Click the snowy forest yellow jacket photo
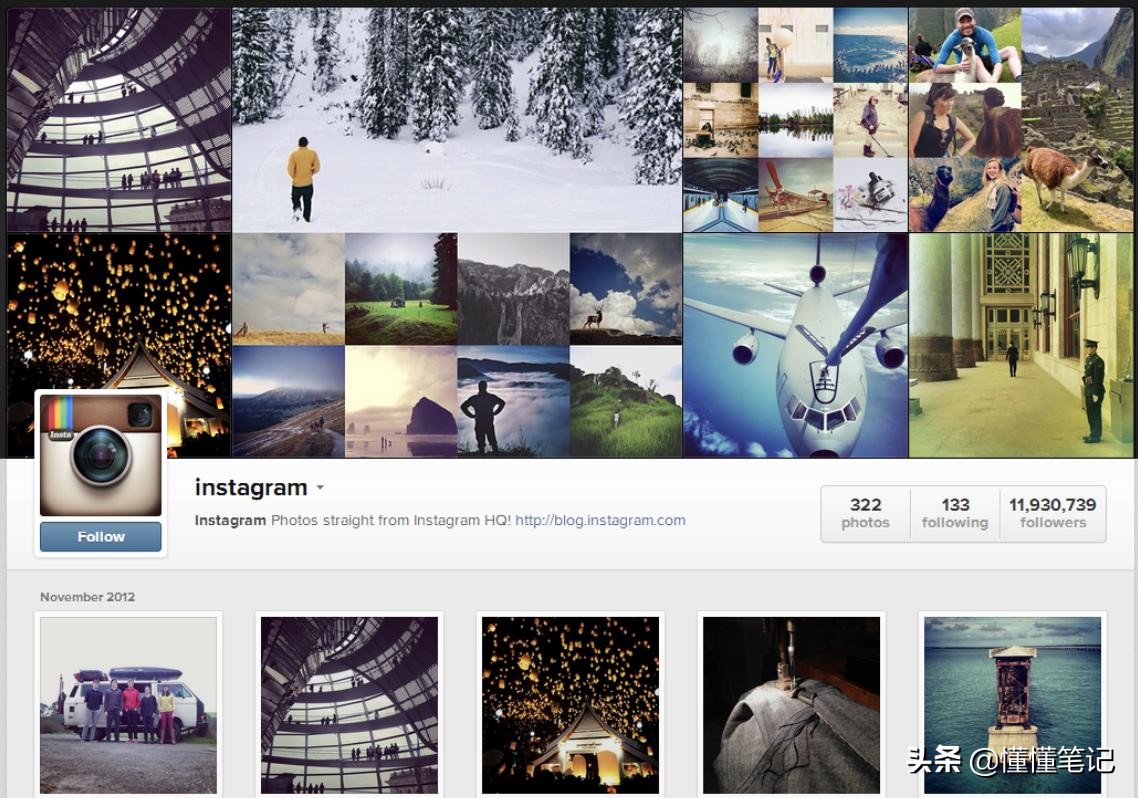This screenshot has width=1138, height=798. point(457,120)
